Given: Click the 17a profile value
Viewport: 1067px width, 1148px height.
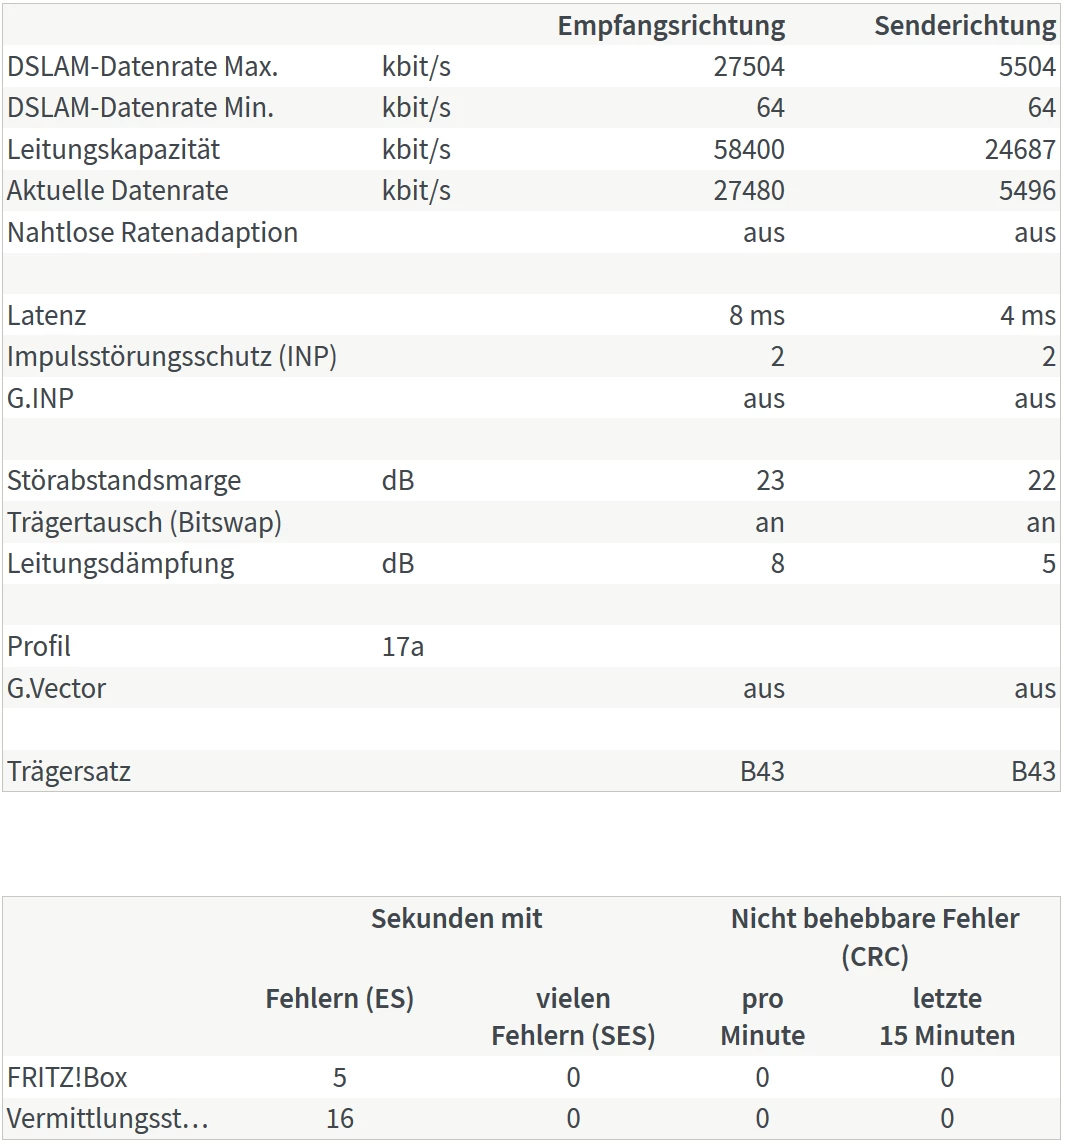Looking at the screenshot, I should click(402, 647).
